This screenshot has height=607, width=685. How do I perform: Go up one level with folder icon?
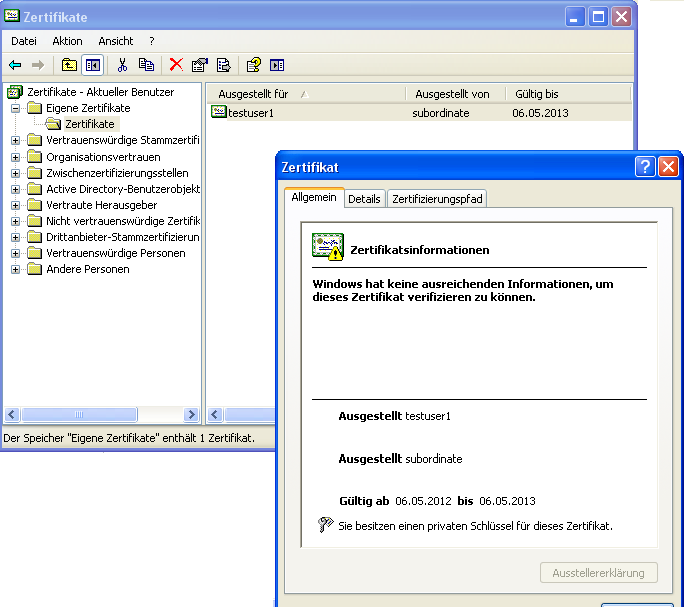(69, 65)
